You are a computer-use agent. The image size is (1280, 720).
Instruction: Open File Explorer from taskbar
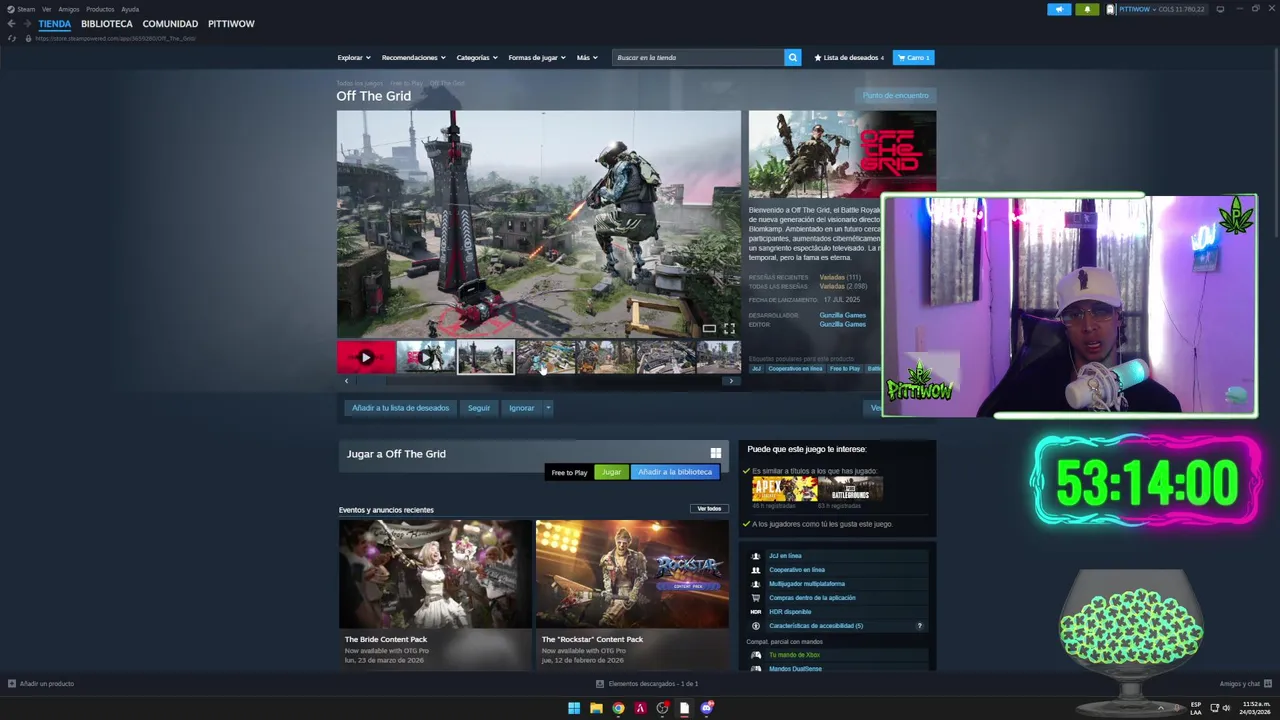(596, 708)
